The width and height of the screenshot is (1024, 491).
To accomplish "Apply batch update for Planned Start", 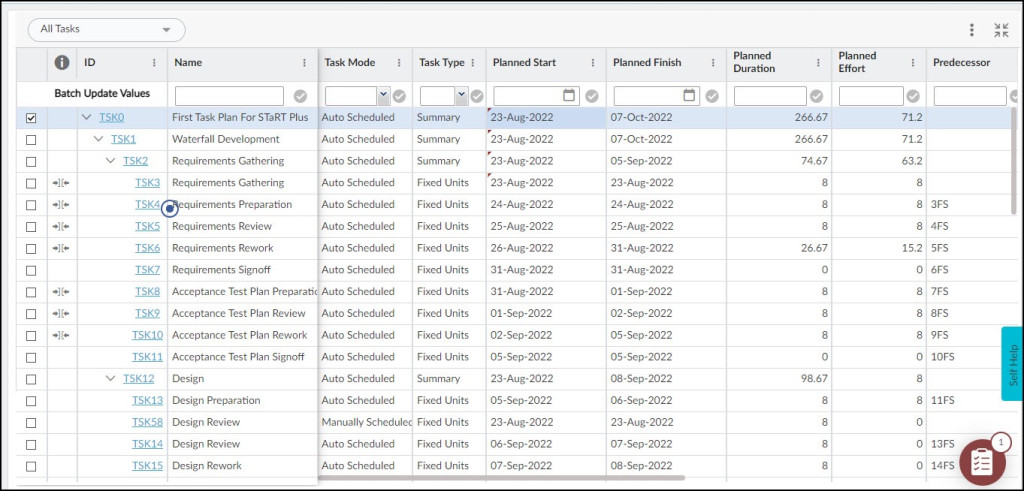I will (x=592, y=96).
